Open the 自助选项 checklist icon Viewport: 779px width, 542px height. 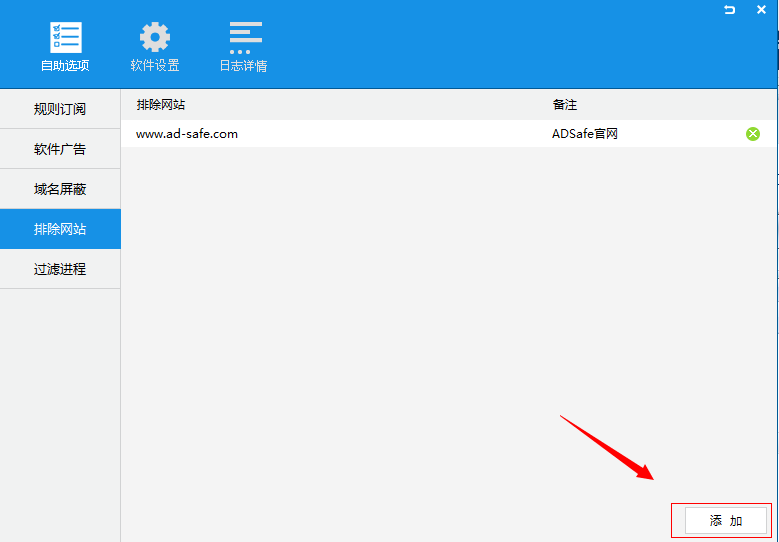(x=66, y=37)
